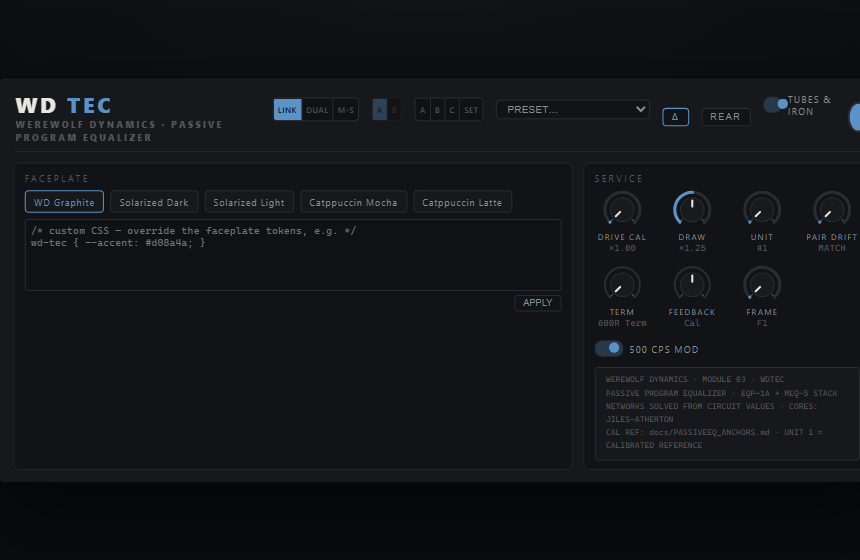Toggle the Tubes & Iron switch
The image size is (860, 560).
pos(776,104)
